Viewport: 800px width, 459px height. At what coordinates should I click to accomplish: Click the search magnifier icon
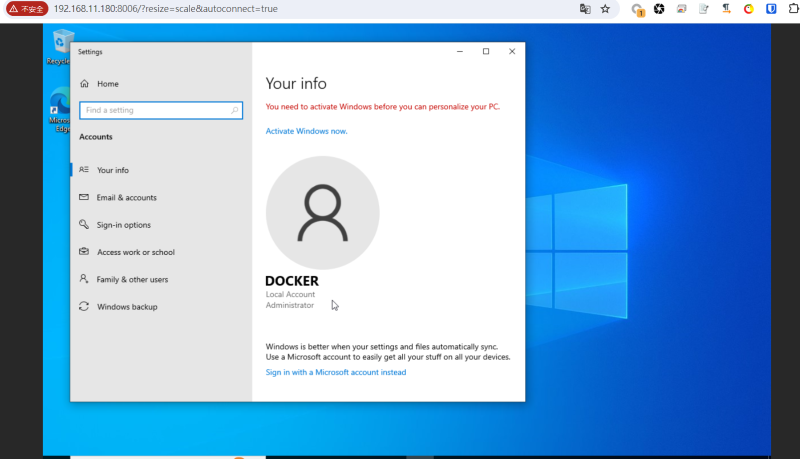coord(235,110)
